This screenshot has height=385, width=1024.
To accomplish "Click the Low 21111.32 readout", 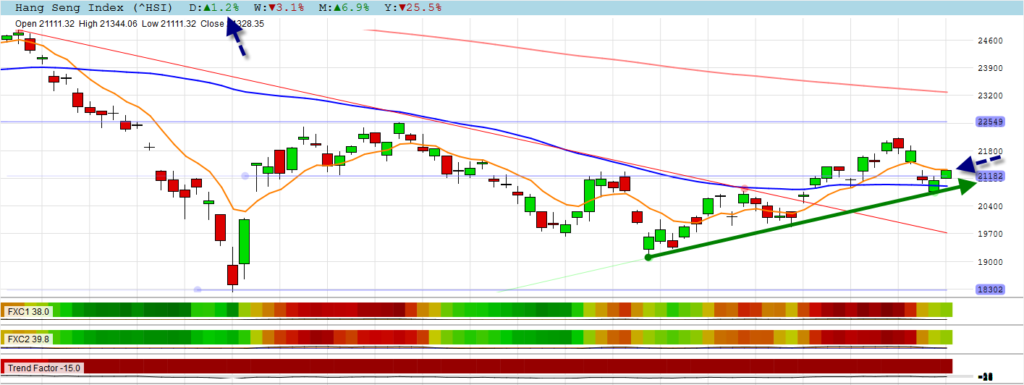I will 170,23.
